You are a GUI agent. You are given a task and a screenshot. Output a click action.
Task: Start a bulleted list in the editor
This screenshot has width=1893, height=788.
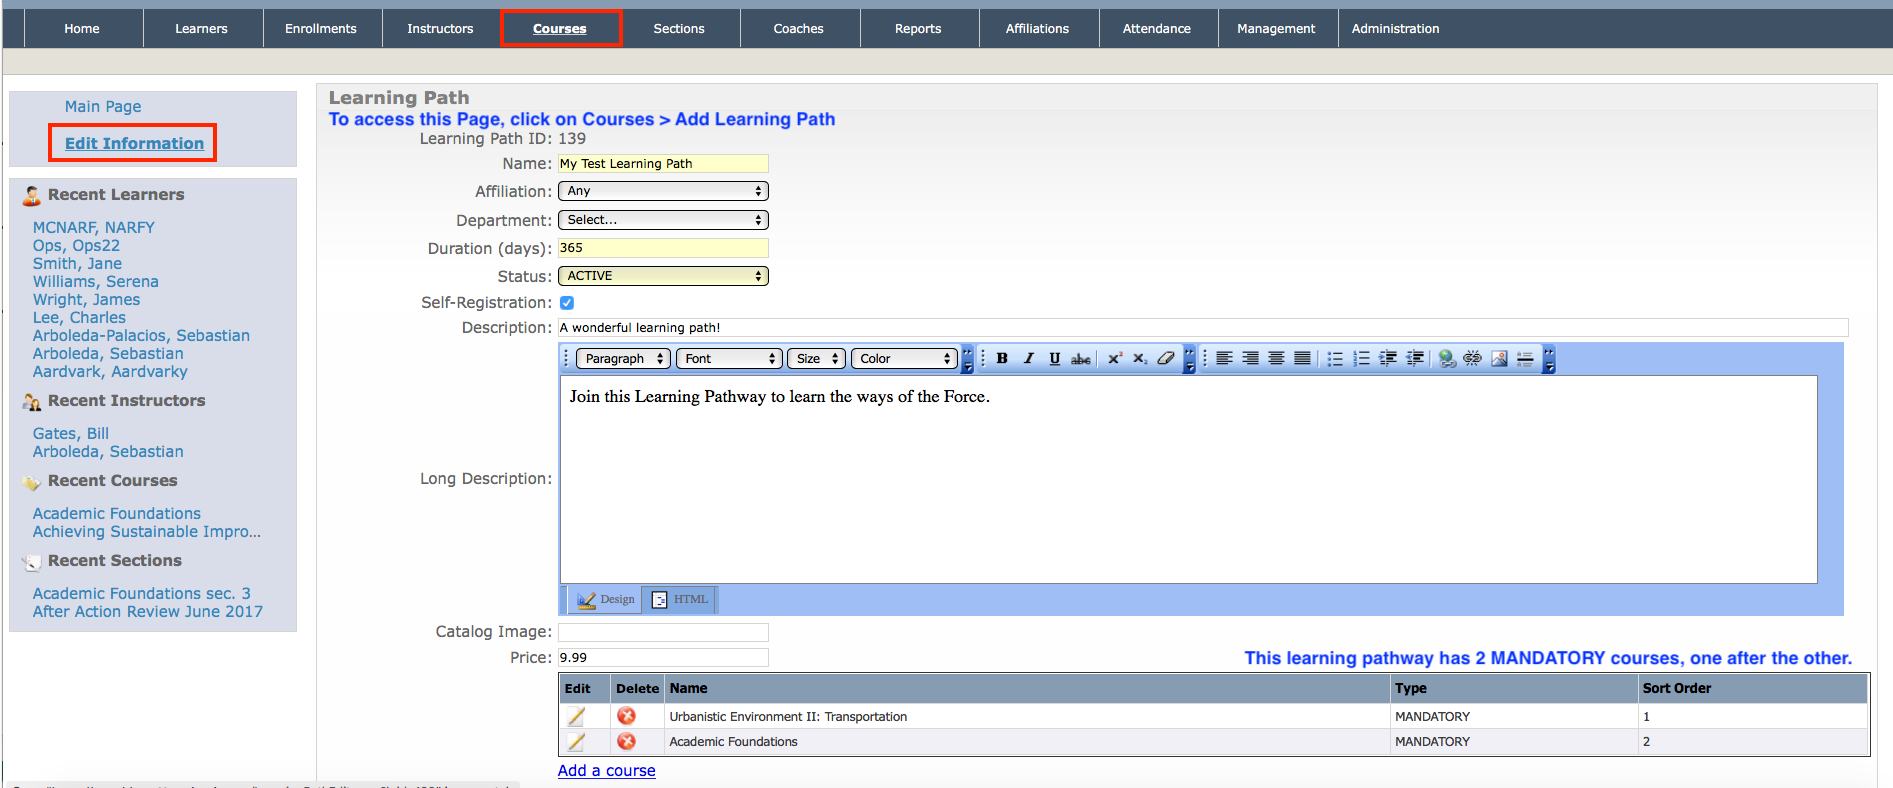click(x=1335, y=359)
